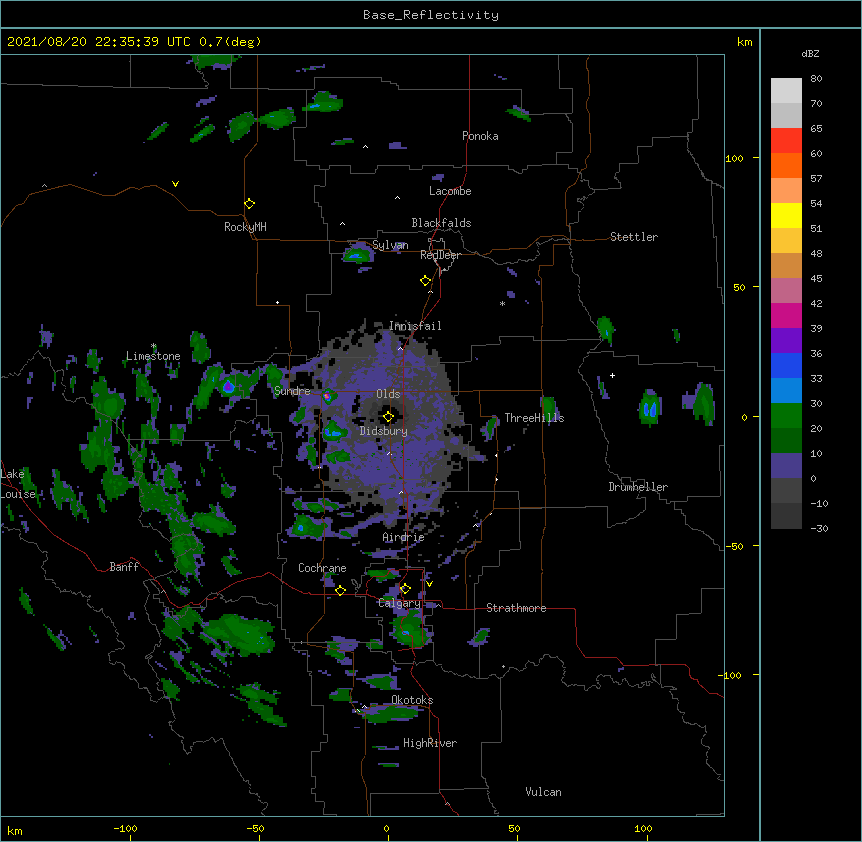Click the Okotoks label

[412, 700]
